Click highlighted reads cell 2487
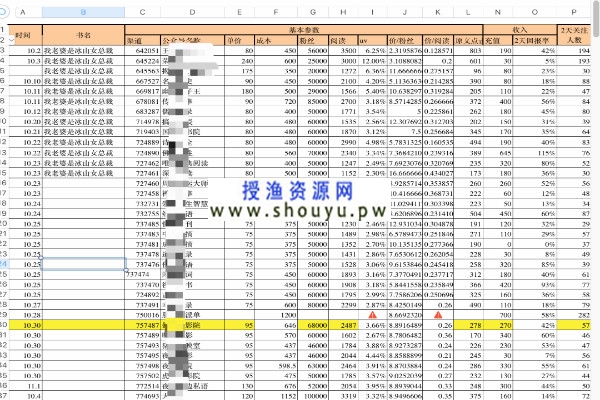Viewport: 600px width, 400px height. (x=343, y=325)
